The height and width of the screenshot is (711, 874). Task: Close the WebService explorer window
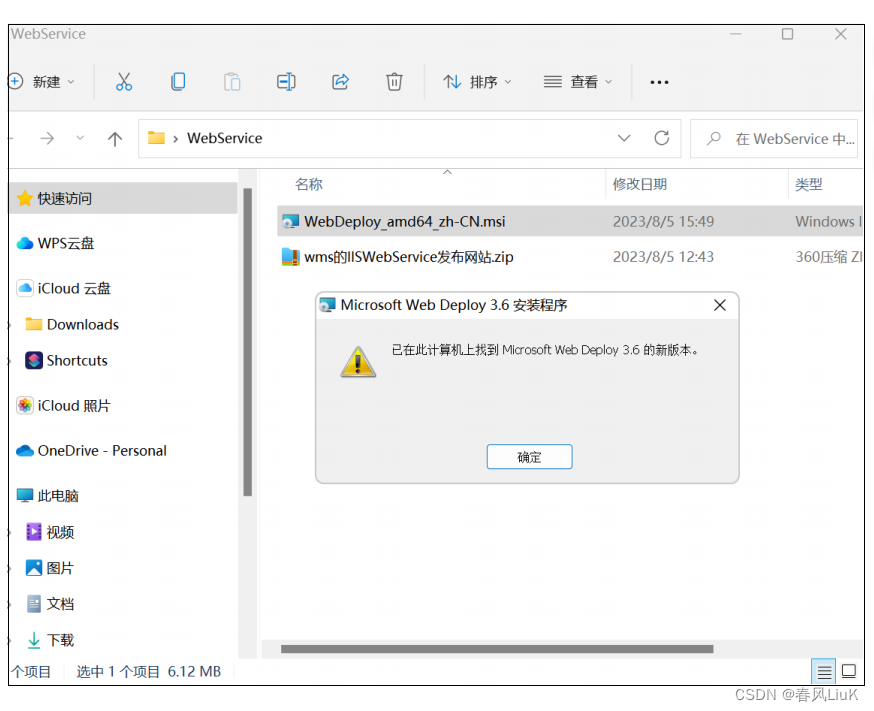(x=841, y=34)
